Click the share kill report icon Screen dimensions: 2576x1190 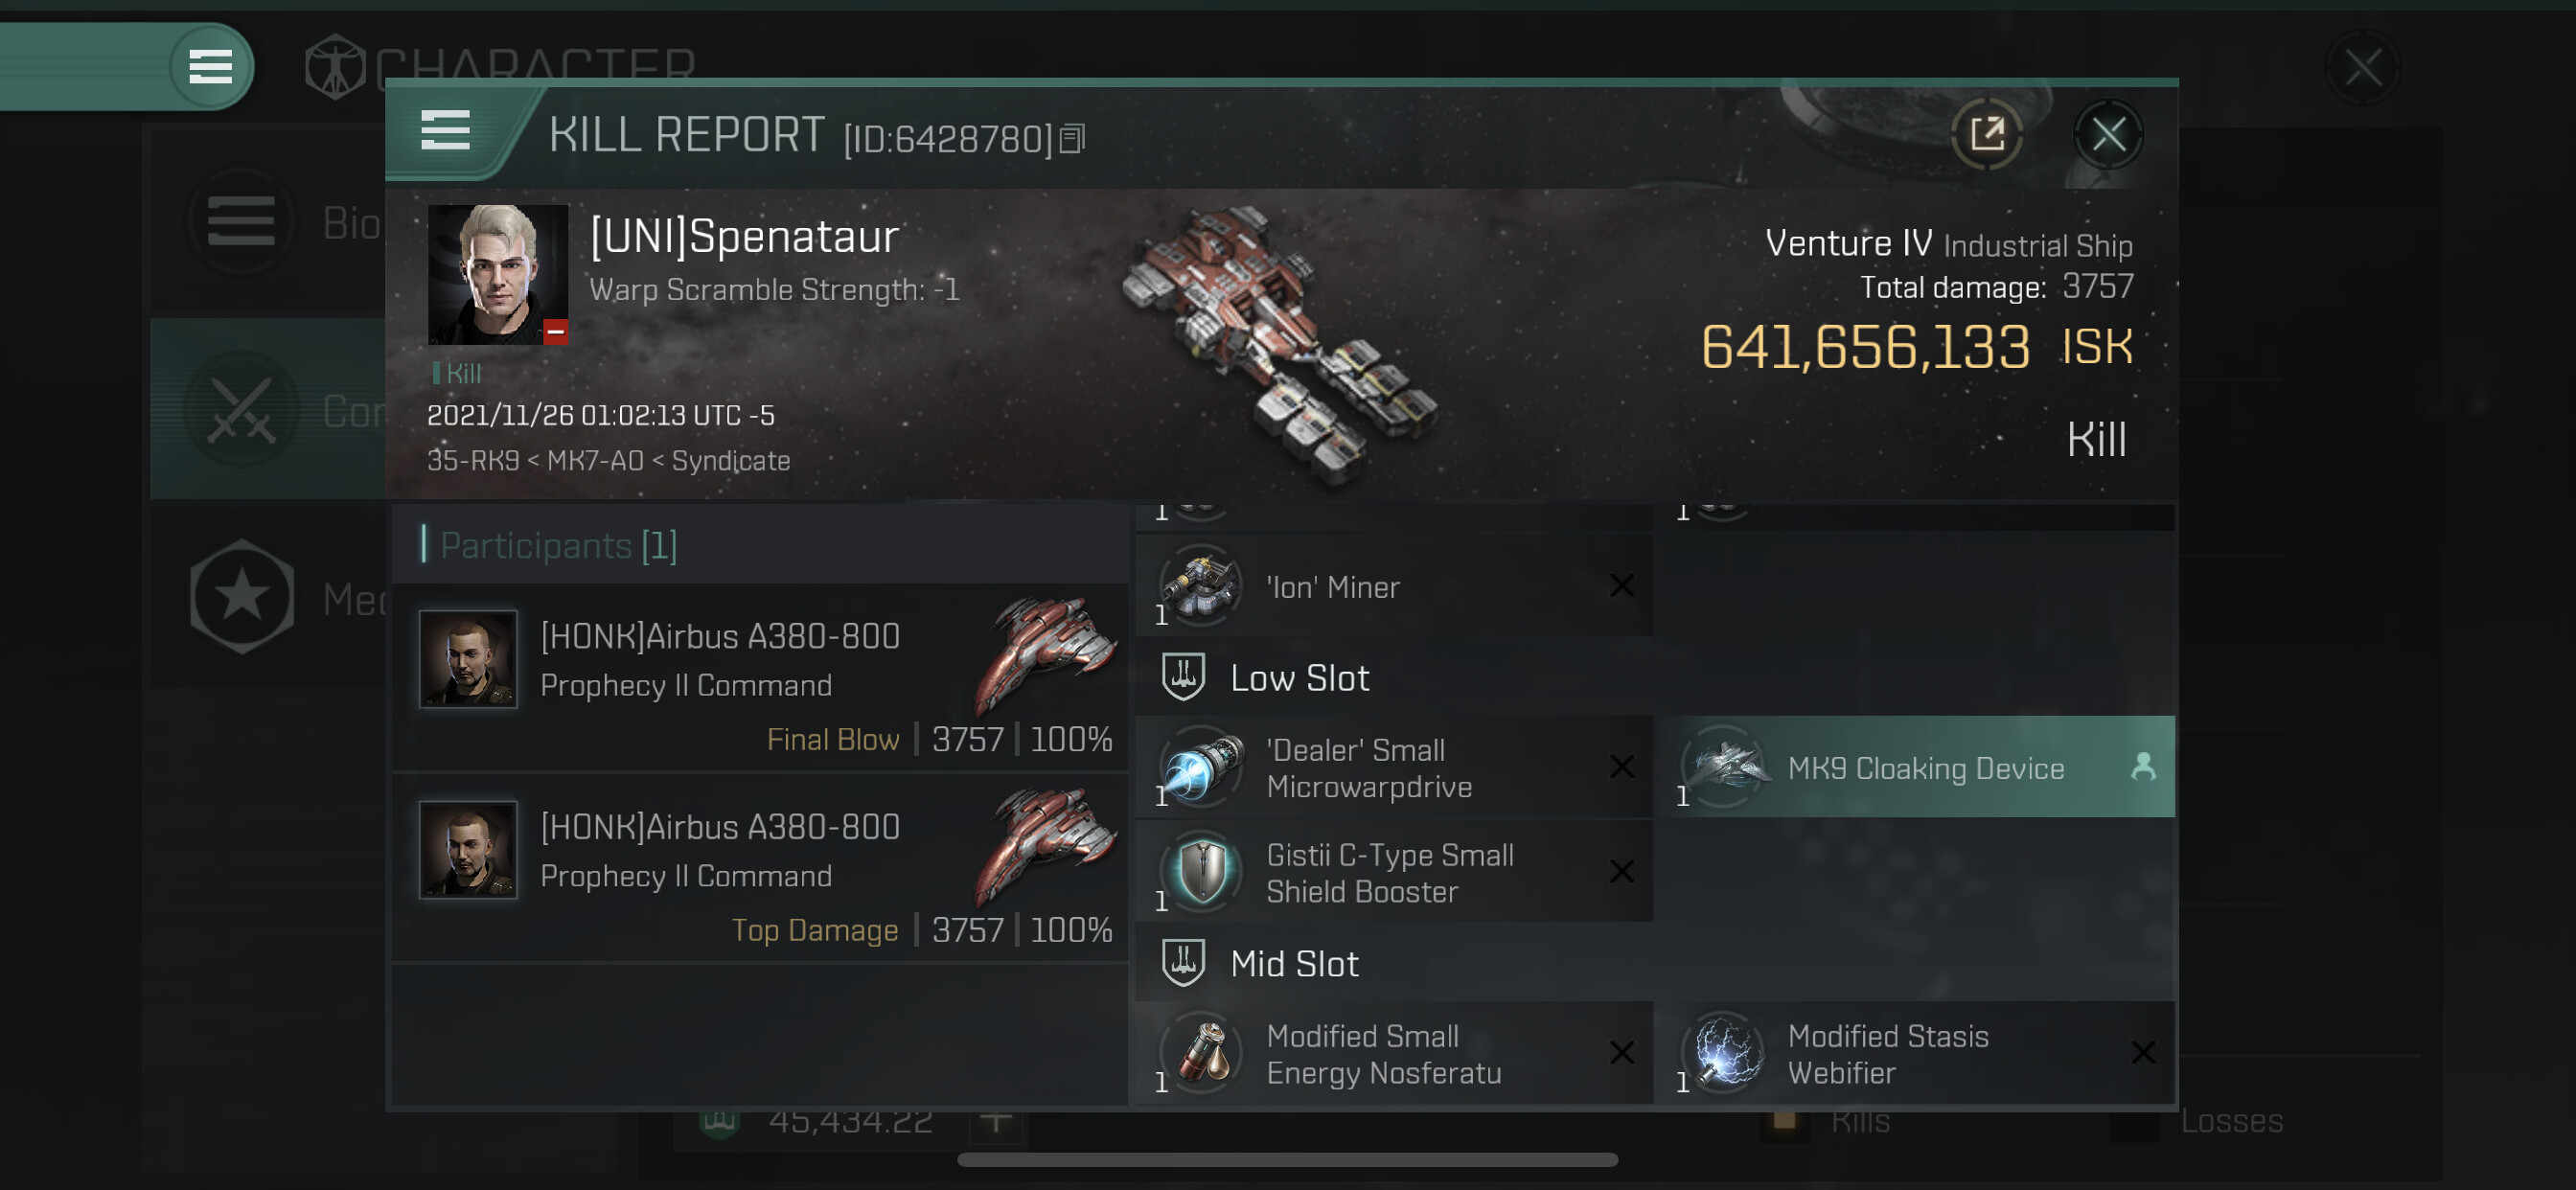point(1986,134)
